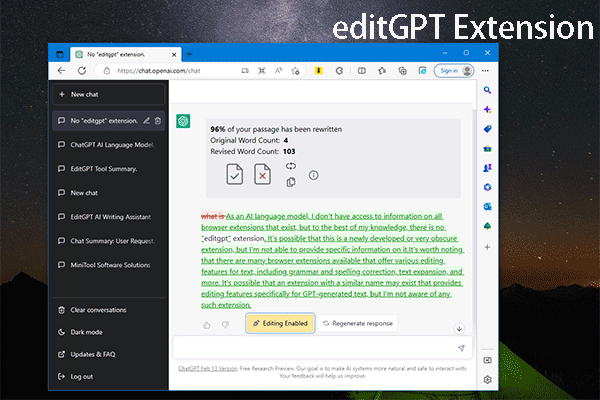Accept all changes document checkmark icon

(x=234, y=174)
